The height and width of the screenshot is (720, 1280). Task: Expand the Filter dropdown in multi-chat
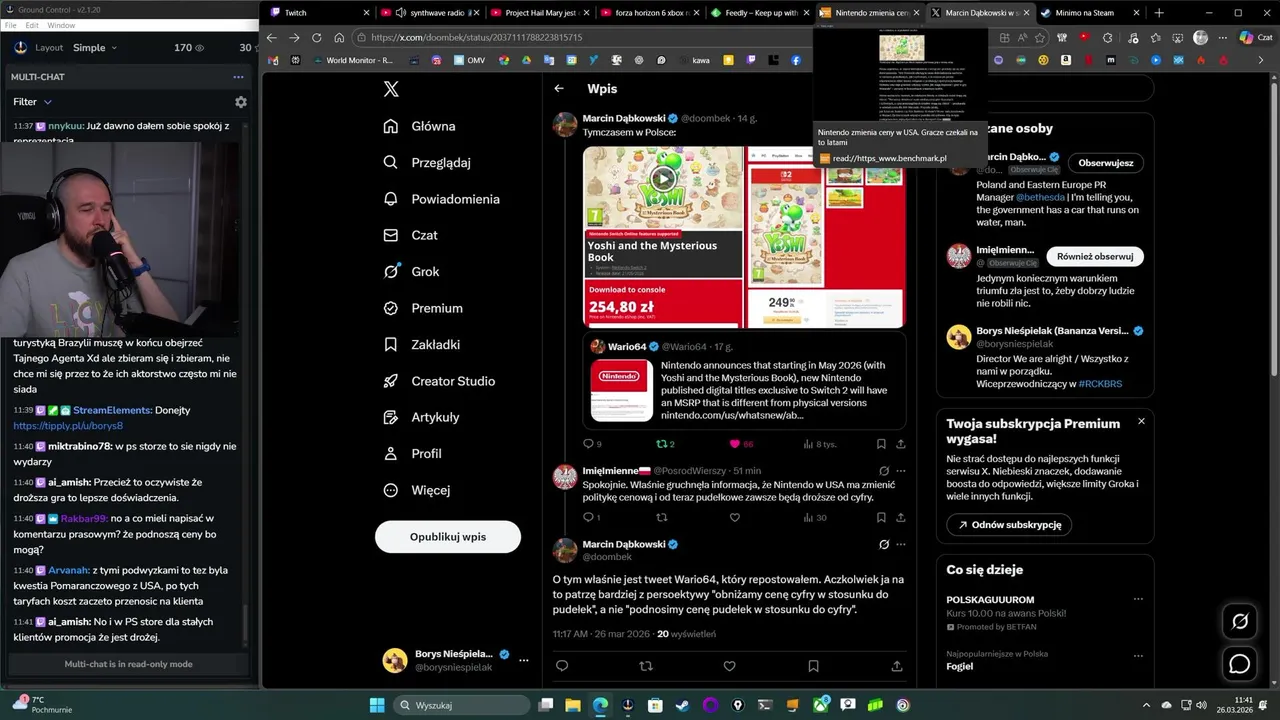point(33,102)
